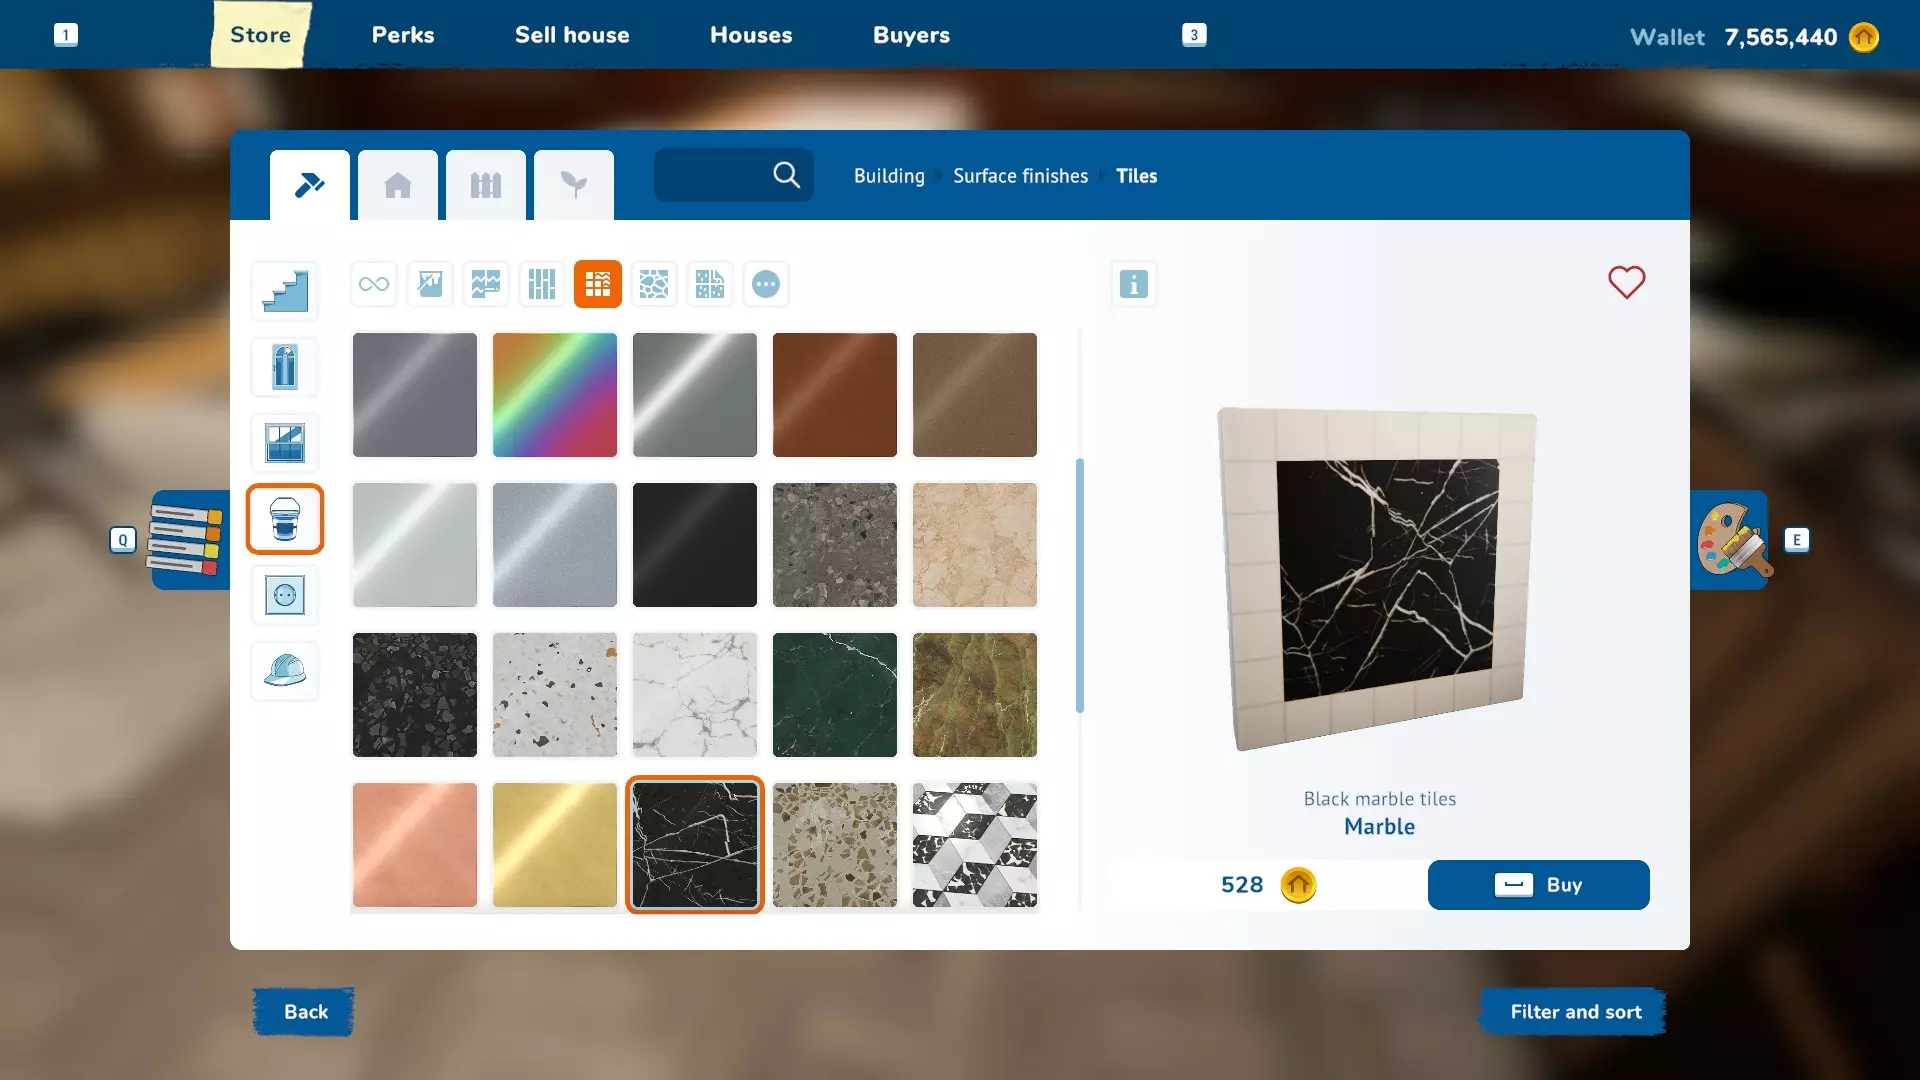
Task: Go to Surface finishes breadcrumb
Action: [1020, 176]
